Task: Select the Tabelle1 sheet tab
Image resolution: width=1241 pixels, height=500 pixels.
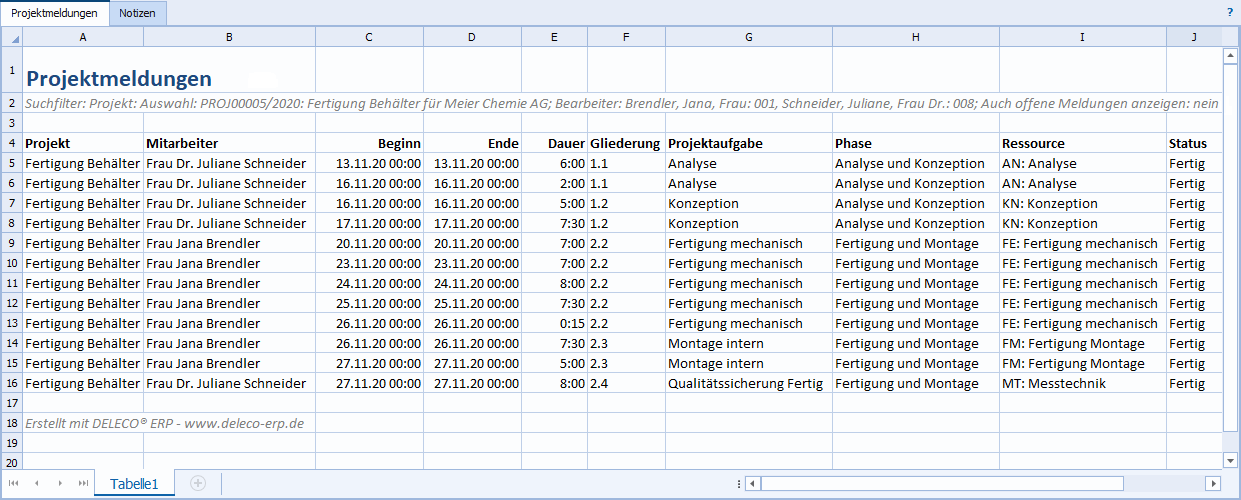Action: (x=135, y=483)
